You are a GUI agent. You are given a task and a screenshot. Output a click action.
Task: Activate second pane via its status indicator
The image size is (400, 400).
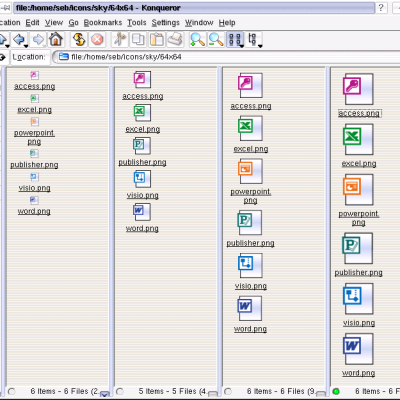point(120,391)
